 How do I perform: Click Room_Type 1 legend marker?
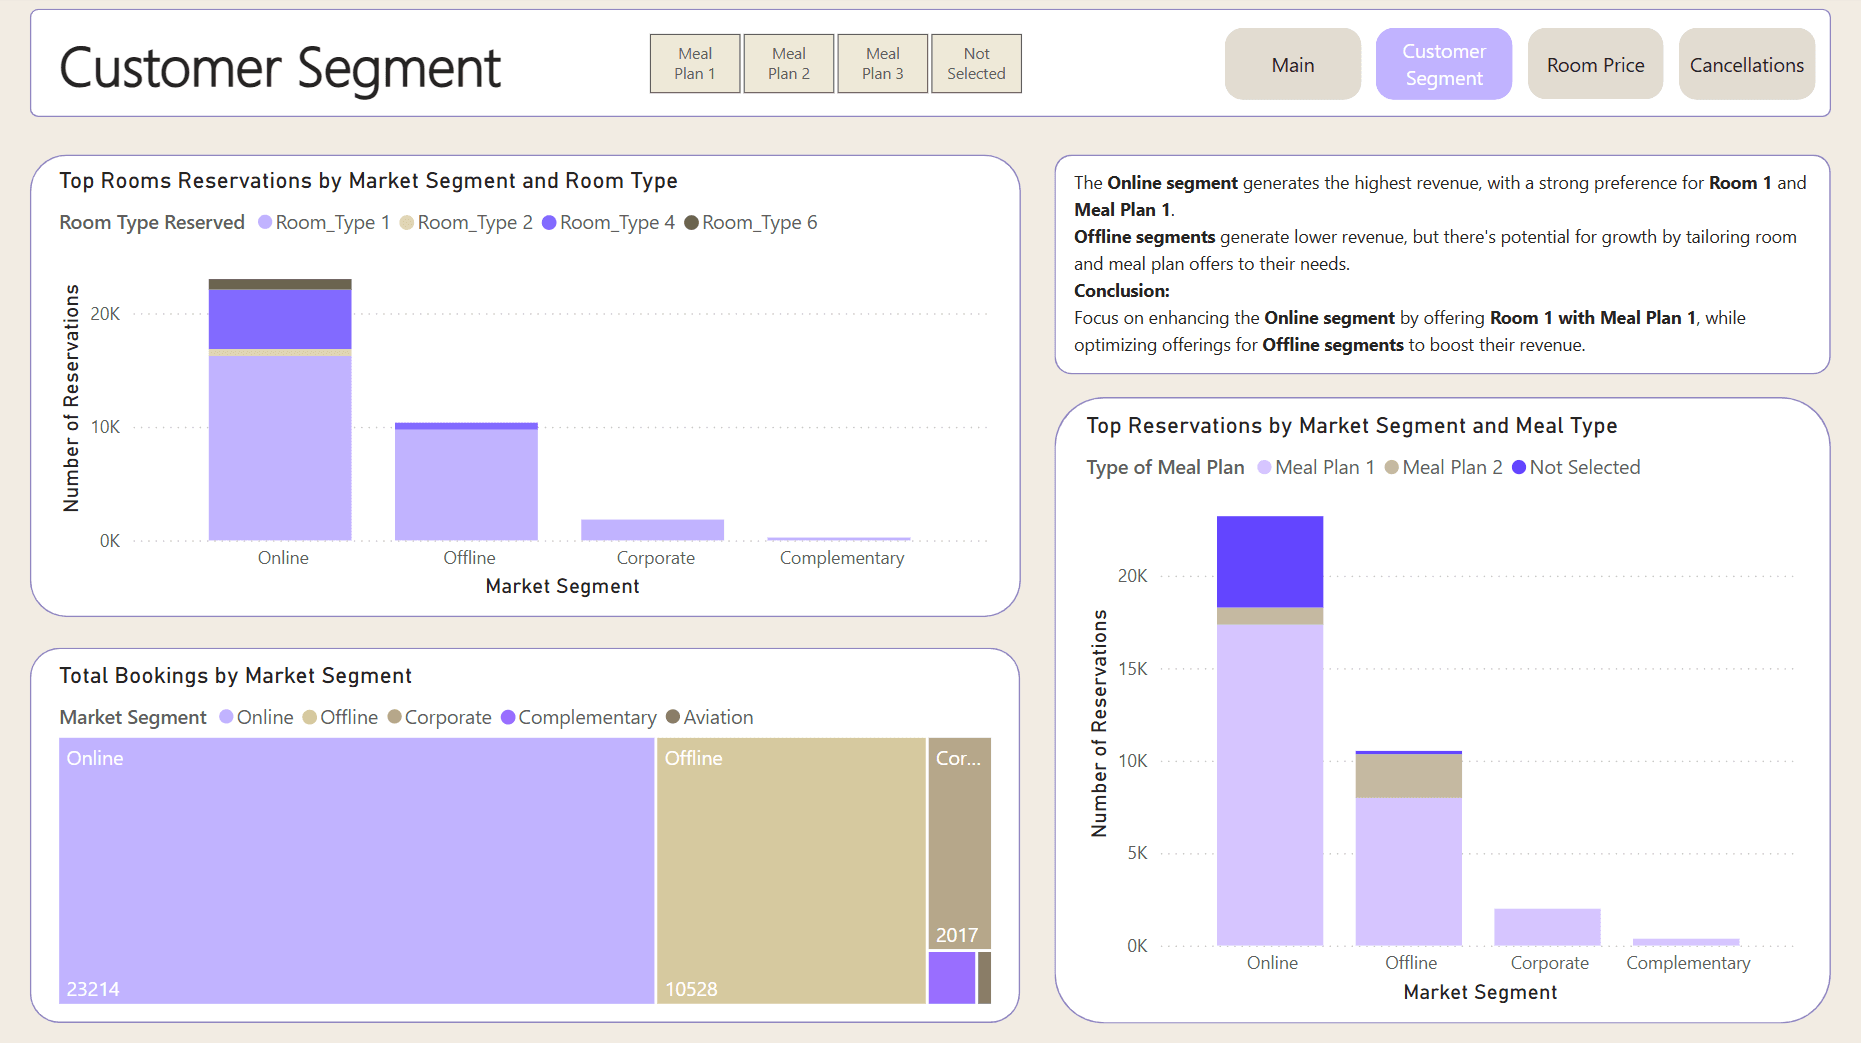pyautogui.click(x=266, y=223)
